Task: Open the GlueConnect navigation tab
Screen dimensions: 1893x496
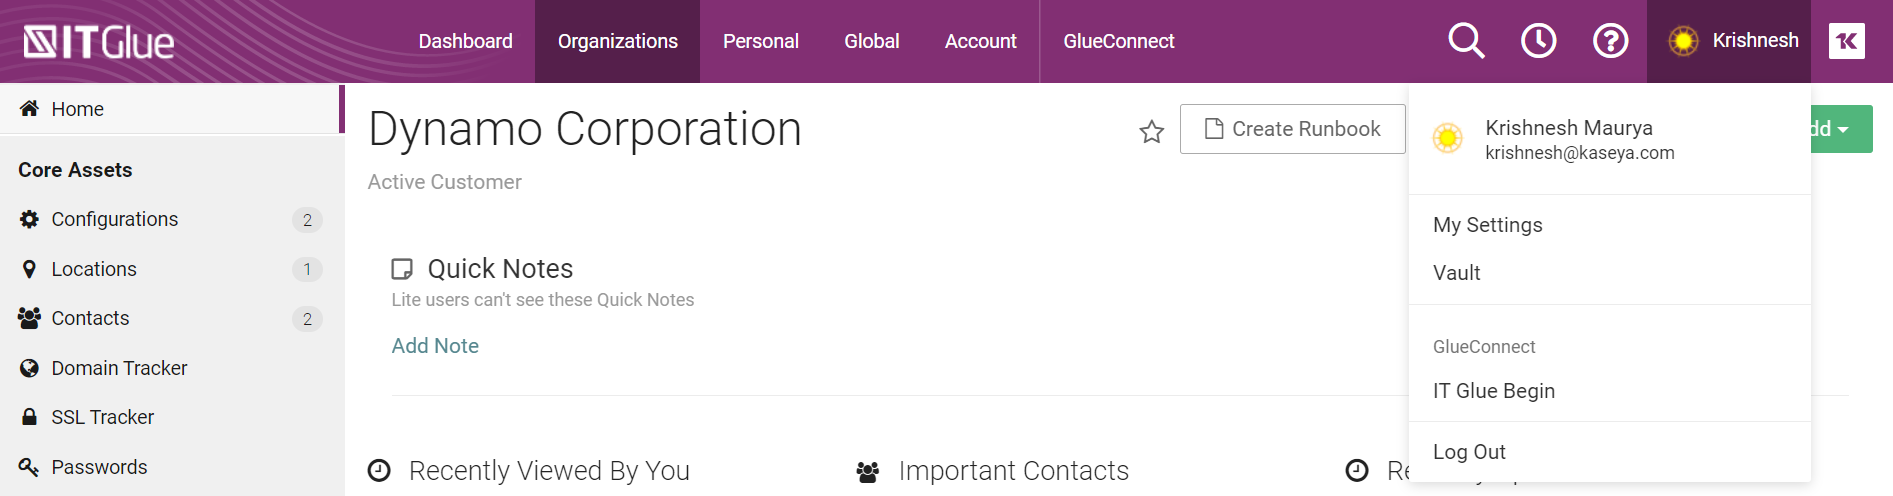Action: (x=1118, y=41)
